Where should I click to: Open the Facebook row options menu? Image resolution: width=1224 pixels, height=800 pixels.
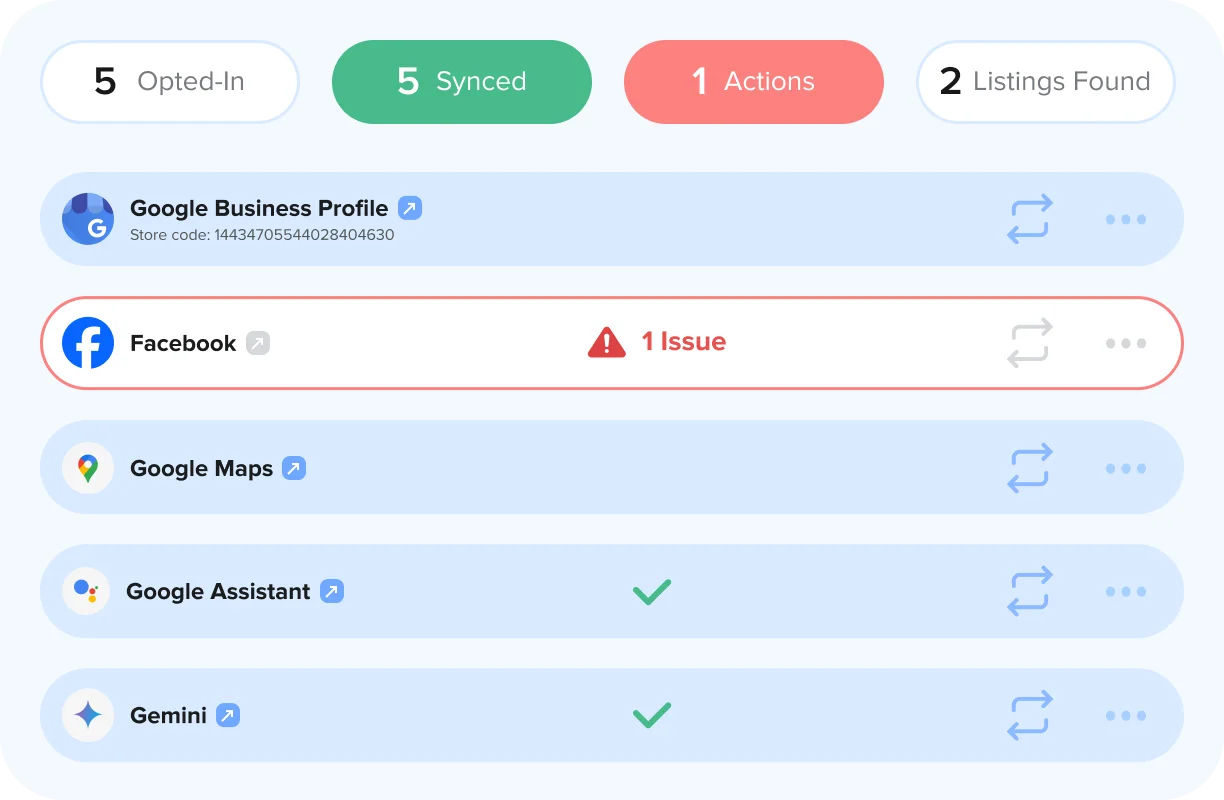pyautogui.click(x=1126, y=342)
